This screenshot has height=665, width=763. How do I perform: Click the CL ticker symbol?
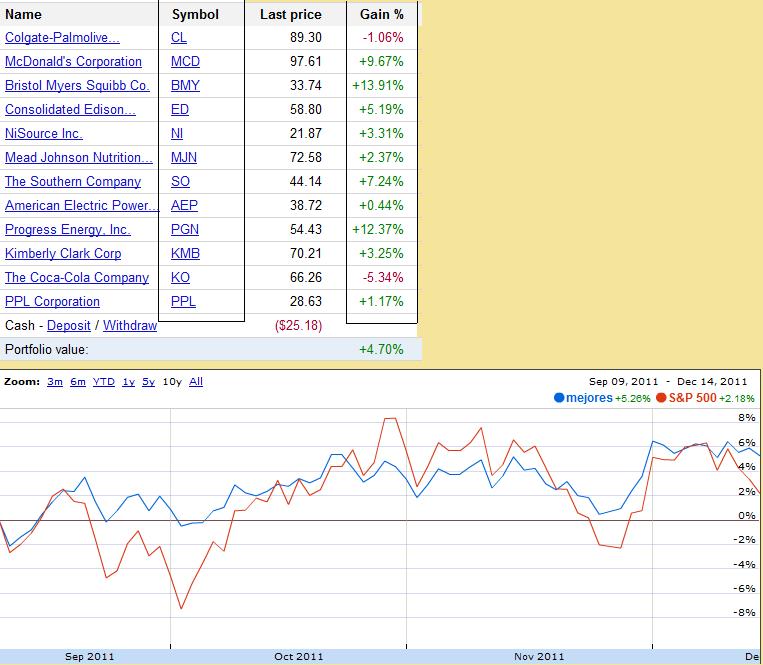[179, 37]
